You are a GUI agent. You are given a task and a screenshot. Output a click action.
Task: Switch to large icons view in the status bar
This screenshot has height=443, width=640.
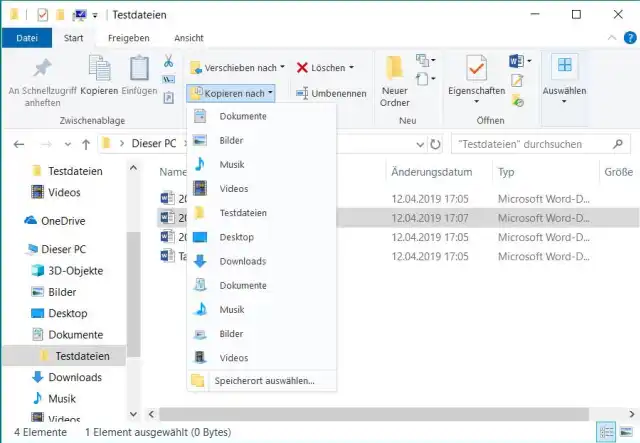(626, 433)
